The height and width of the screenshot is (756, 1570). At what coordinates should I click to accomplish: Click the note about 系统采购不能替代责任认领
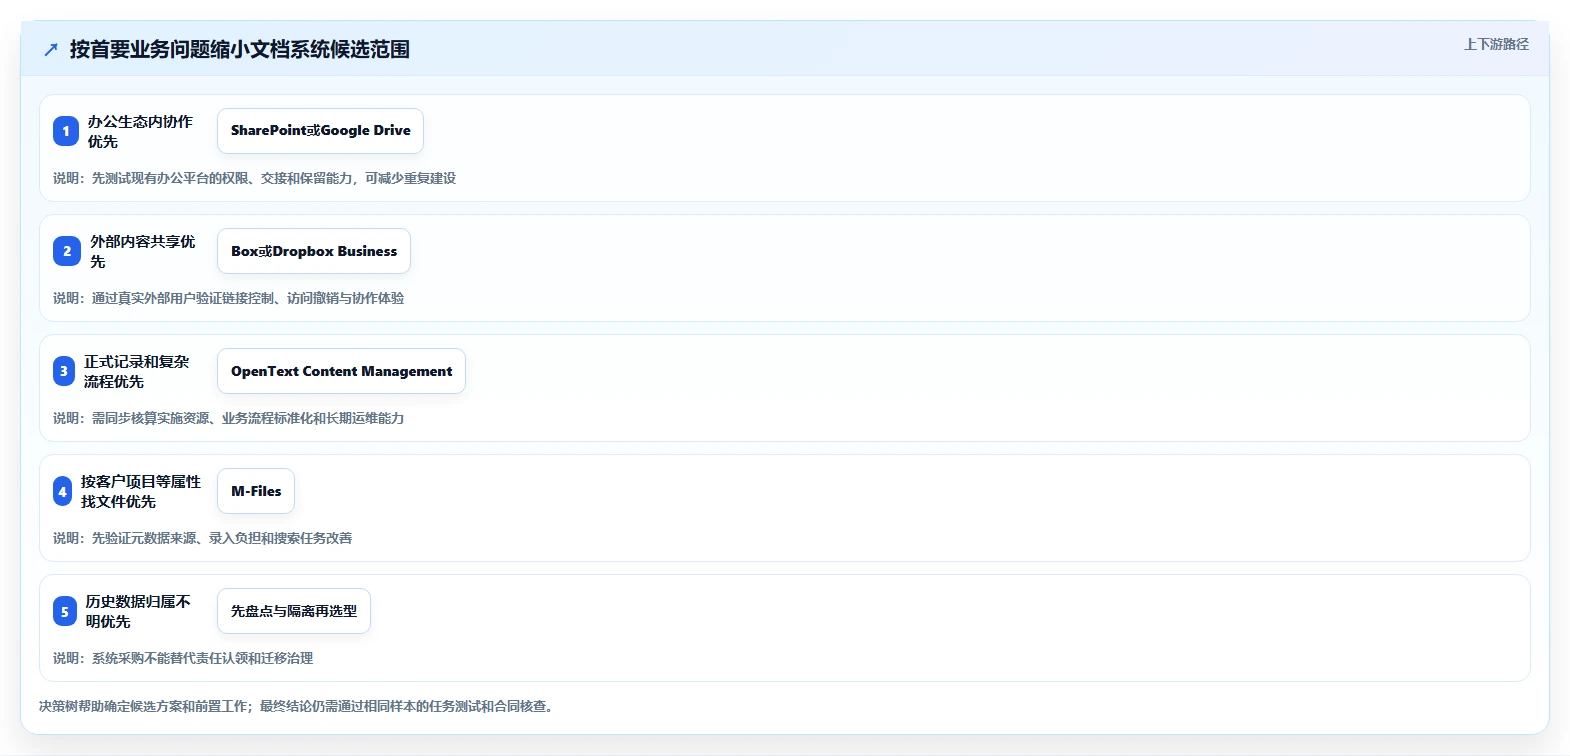[x=183, y=658]
